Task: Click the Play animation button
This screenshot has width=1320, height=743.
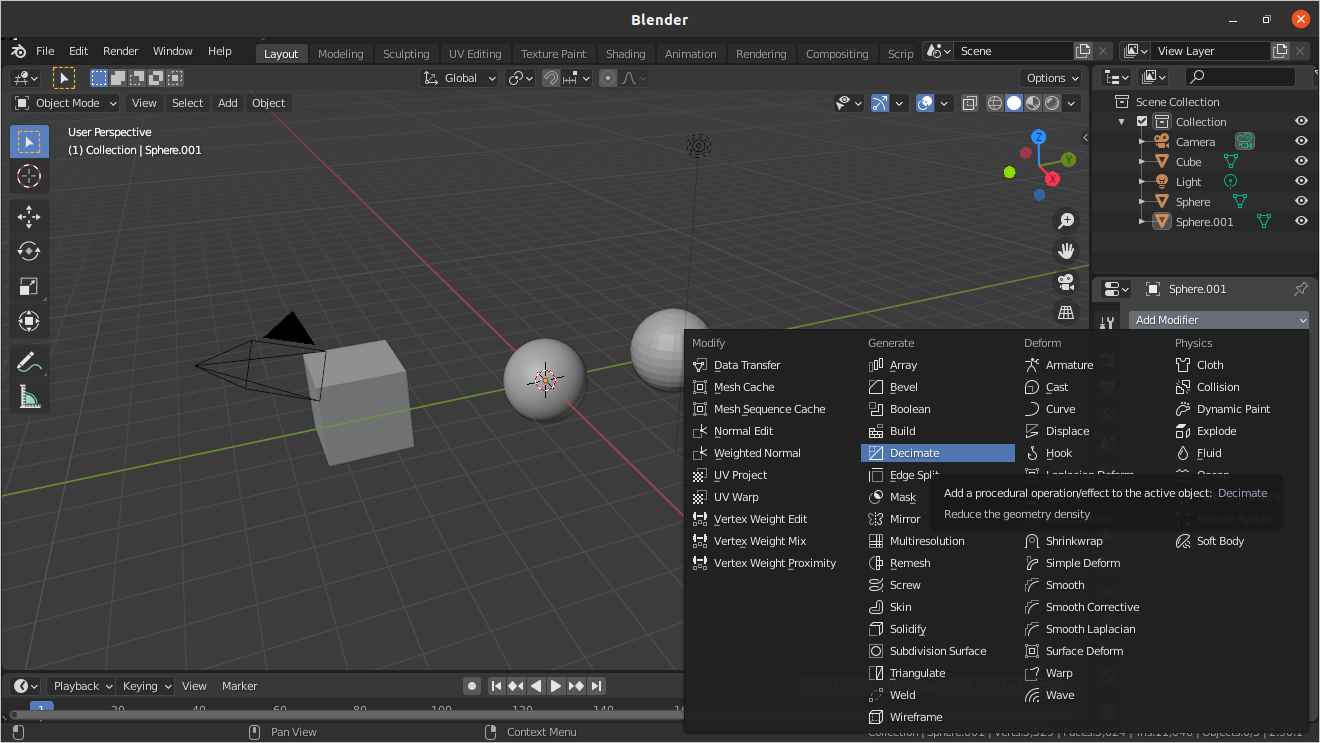Action: [556, 686]
